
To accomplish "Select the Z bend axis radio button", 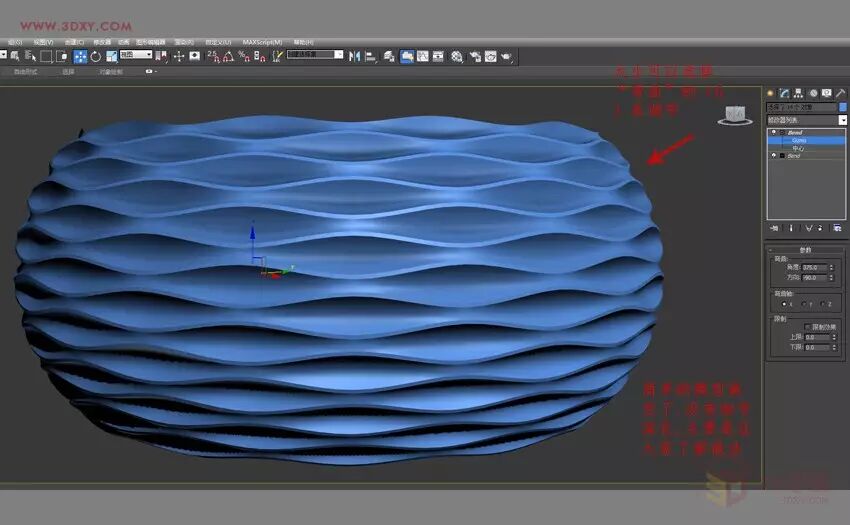I will coord(823,304).
